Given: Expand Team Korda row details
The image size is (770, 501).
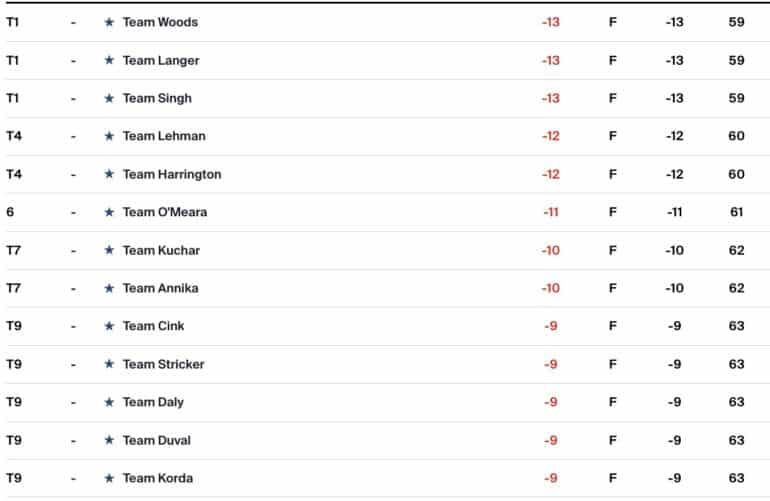Looking at the screenshot, I should pyautogui.click(x=385, y=478).
